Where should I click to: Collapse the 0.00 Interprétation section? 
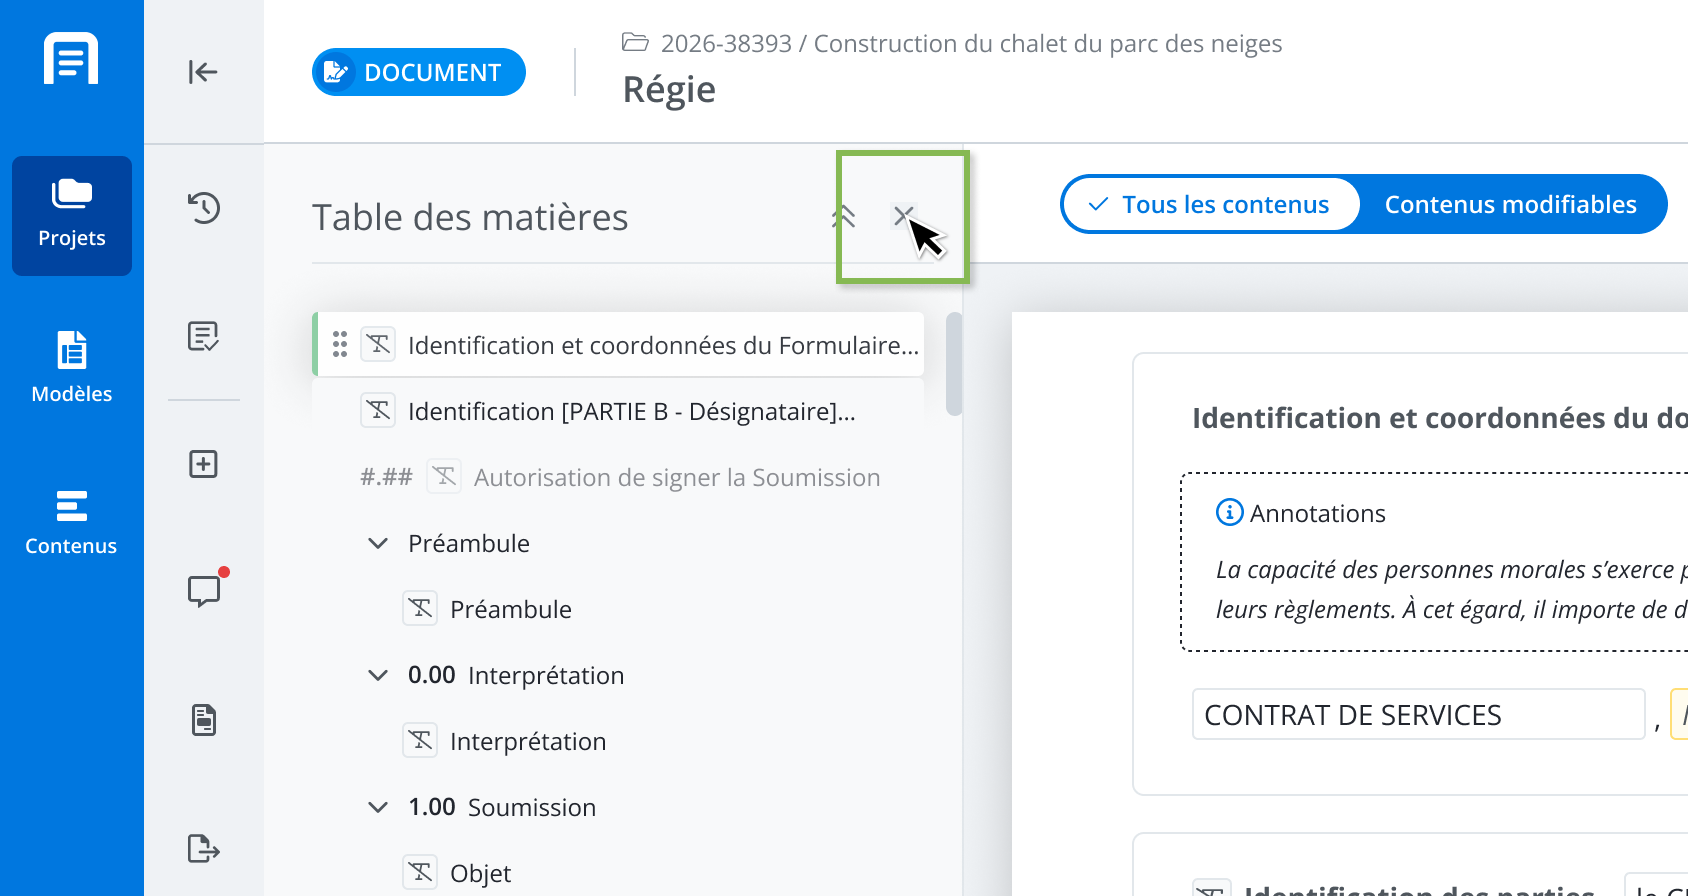tap(378, 675)
